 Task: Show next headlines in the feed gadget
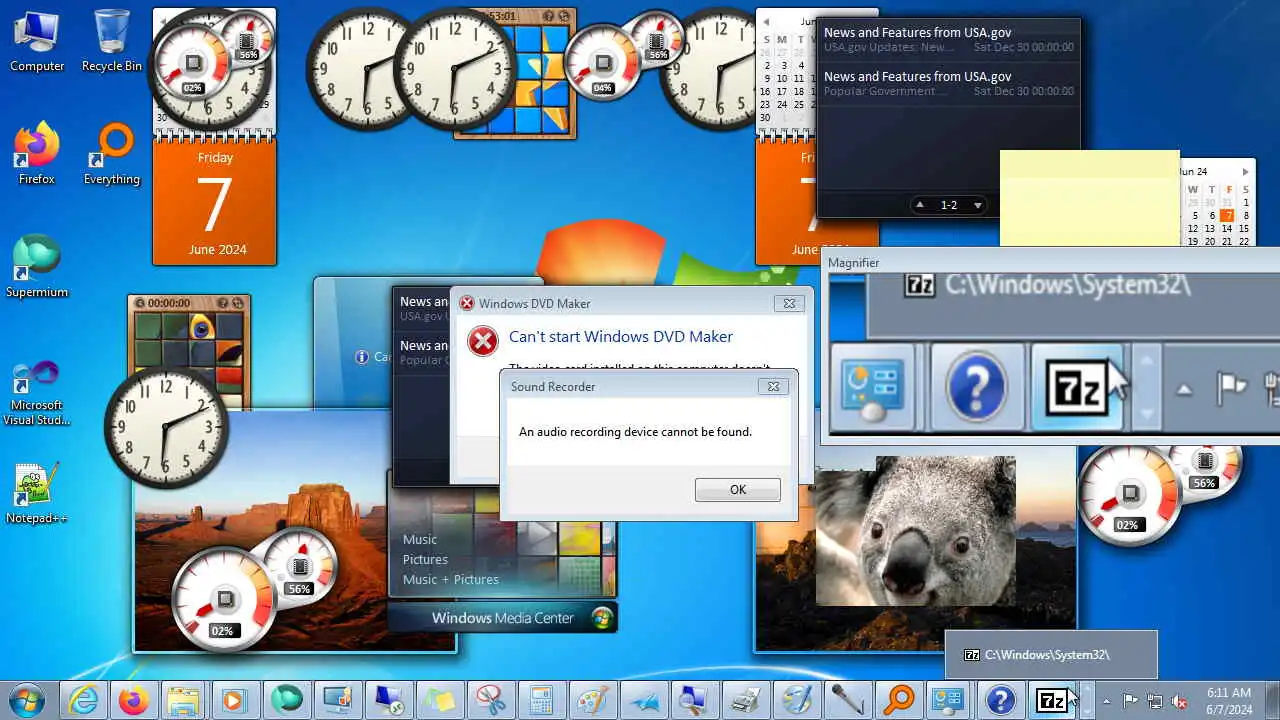tap(978, 205)
